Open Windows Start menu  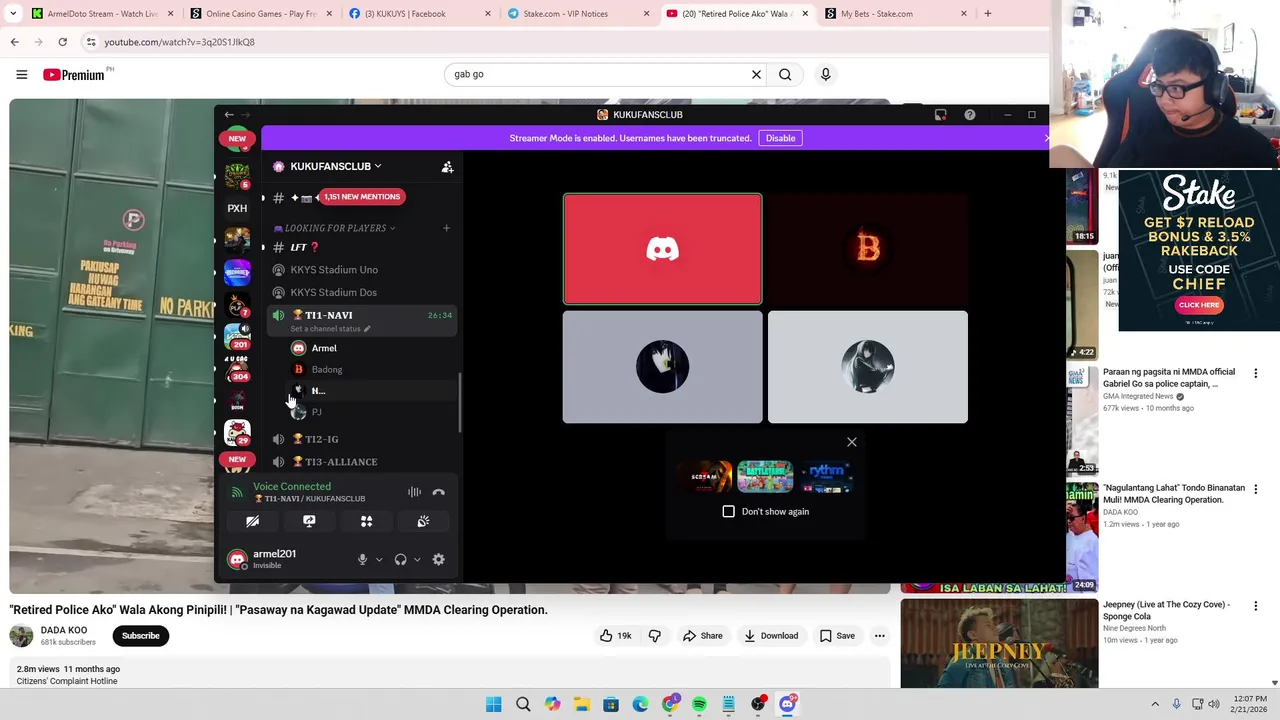click(493, 705)
